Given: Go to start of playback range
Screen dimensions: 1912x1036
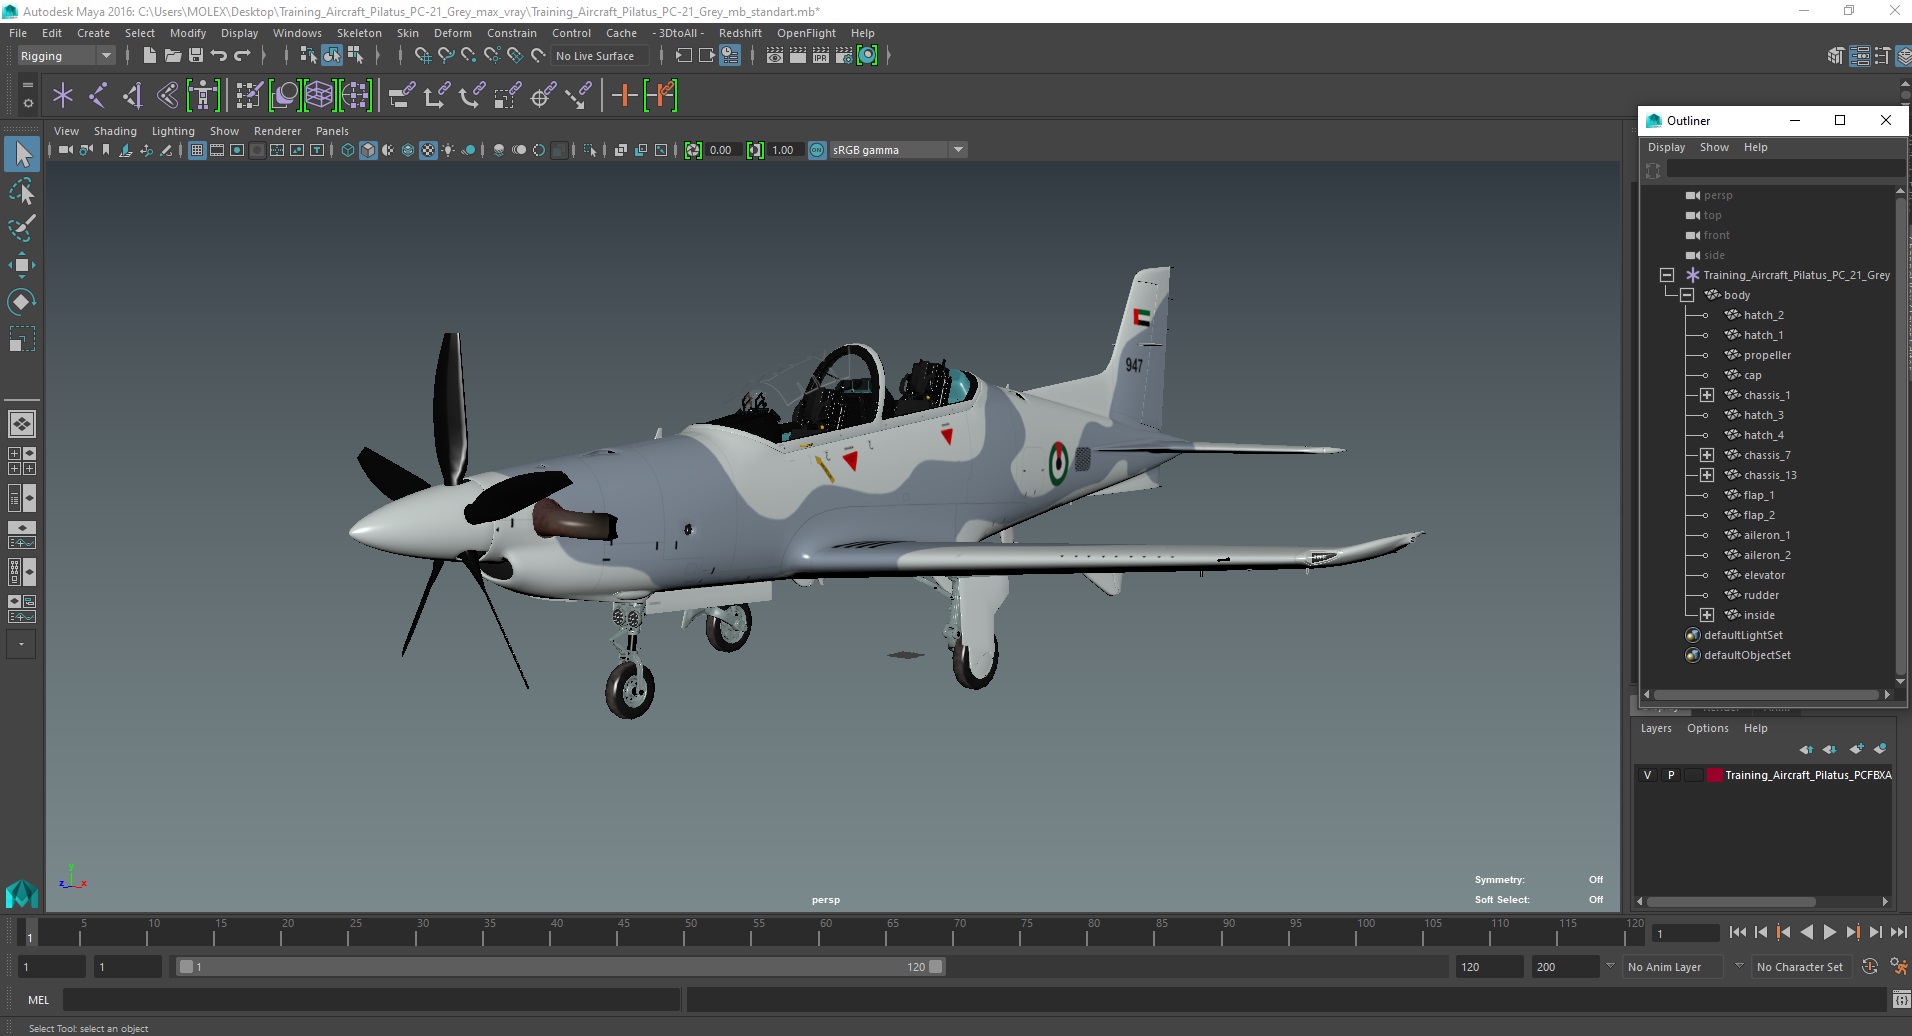Looking at the screenshot, I should tap(1737, 932).
